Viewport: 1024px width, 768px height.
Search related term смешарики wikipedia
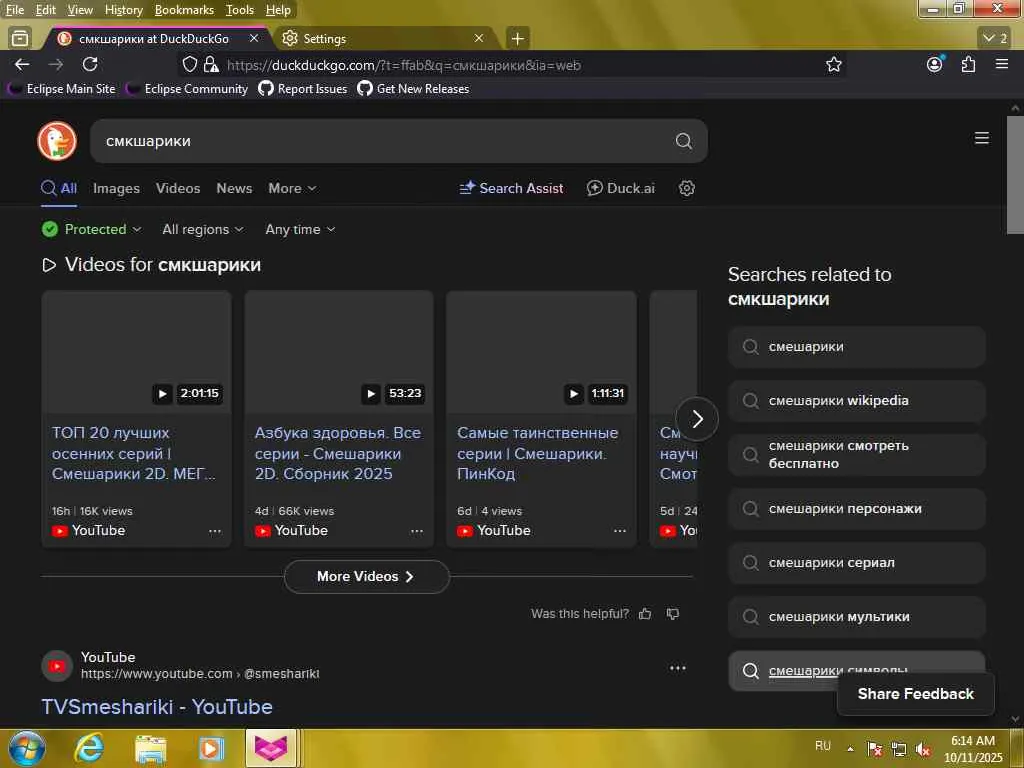click(x=856, y=401)
